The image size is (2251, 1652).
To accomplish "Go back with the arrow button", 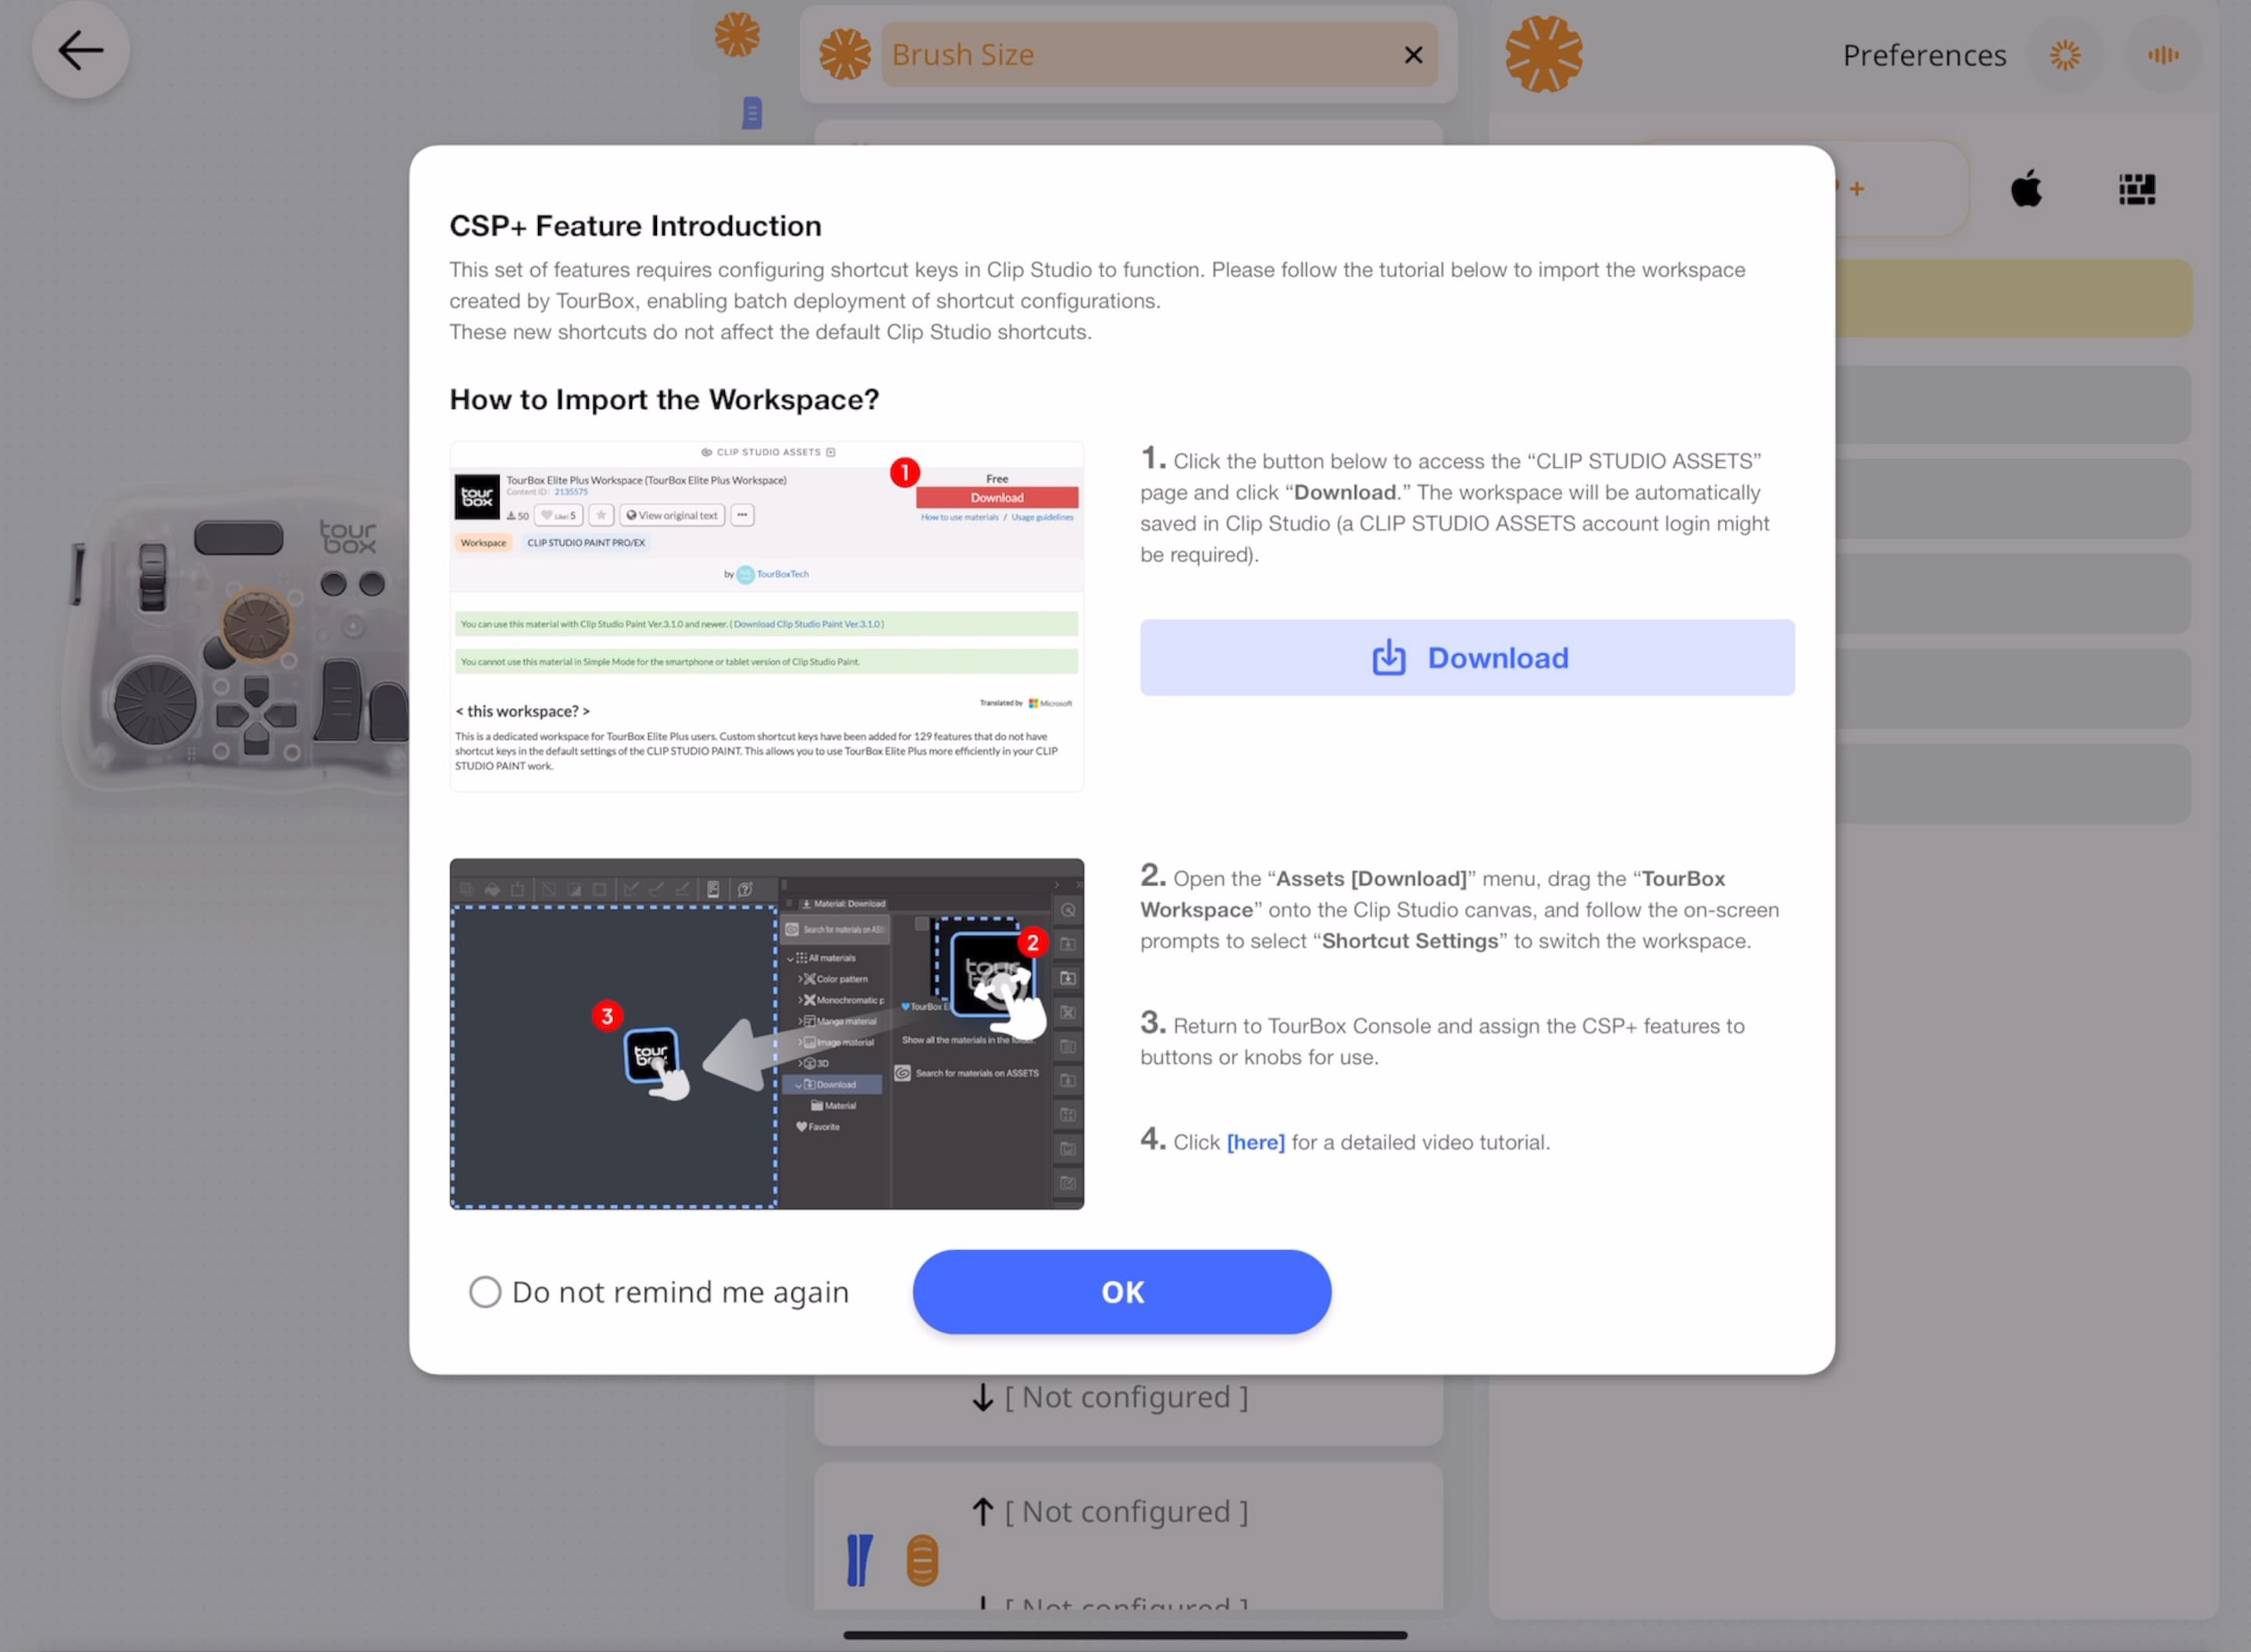I will point(80,50).
